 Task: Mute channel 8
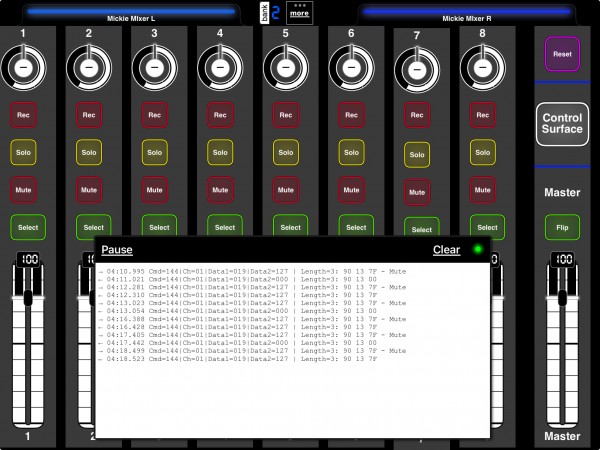point(483,190)
